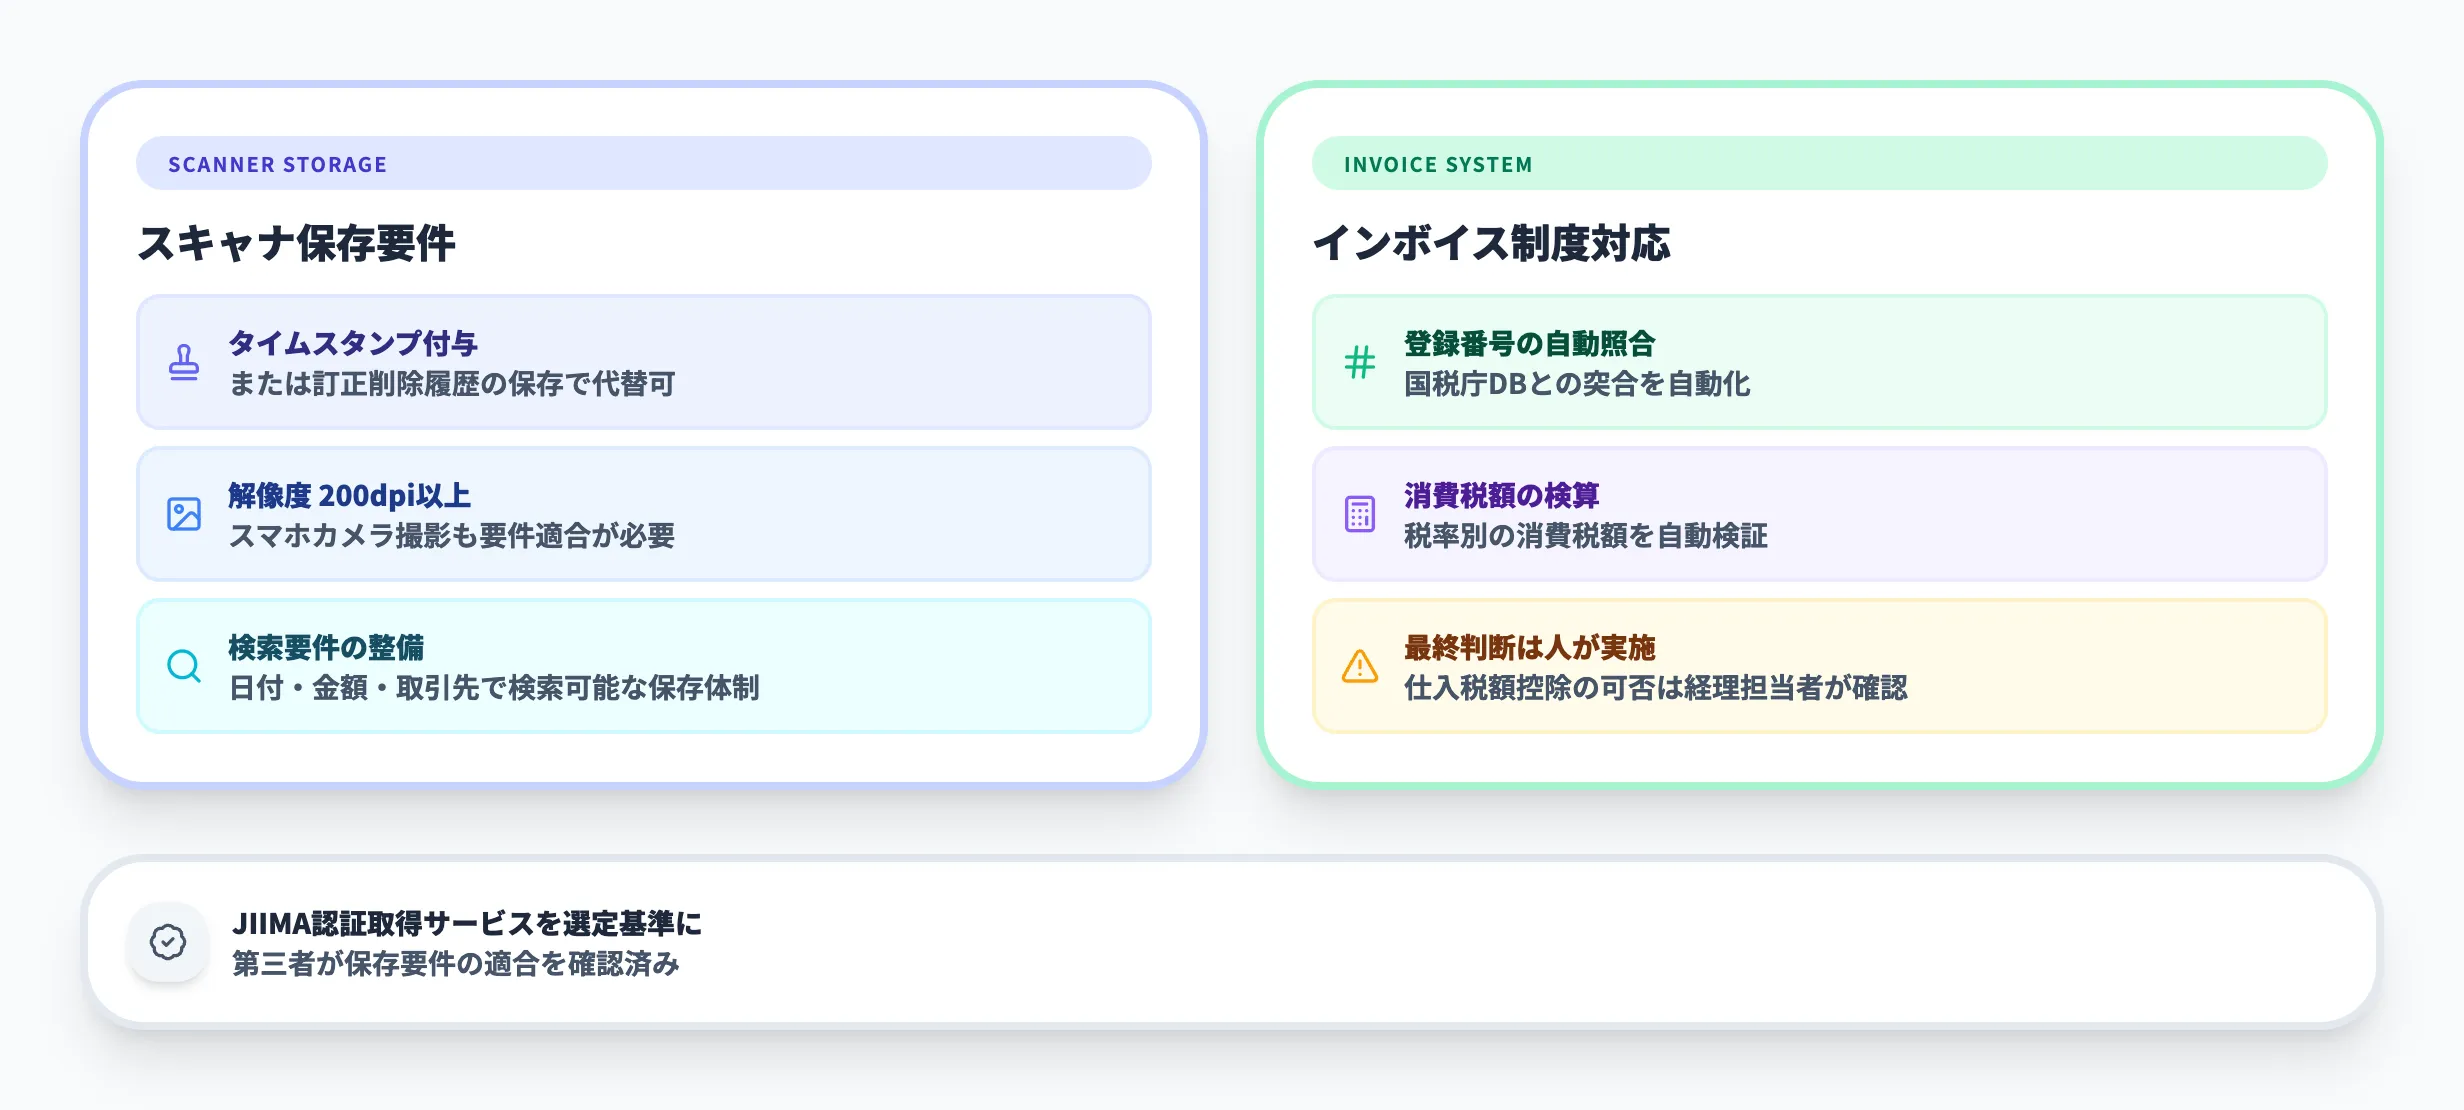Open the 検索要件の整備 card title
This screenshot has width=2464, height=1110.
click(326, 648)
